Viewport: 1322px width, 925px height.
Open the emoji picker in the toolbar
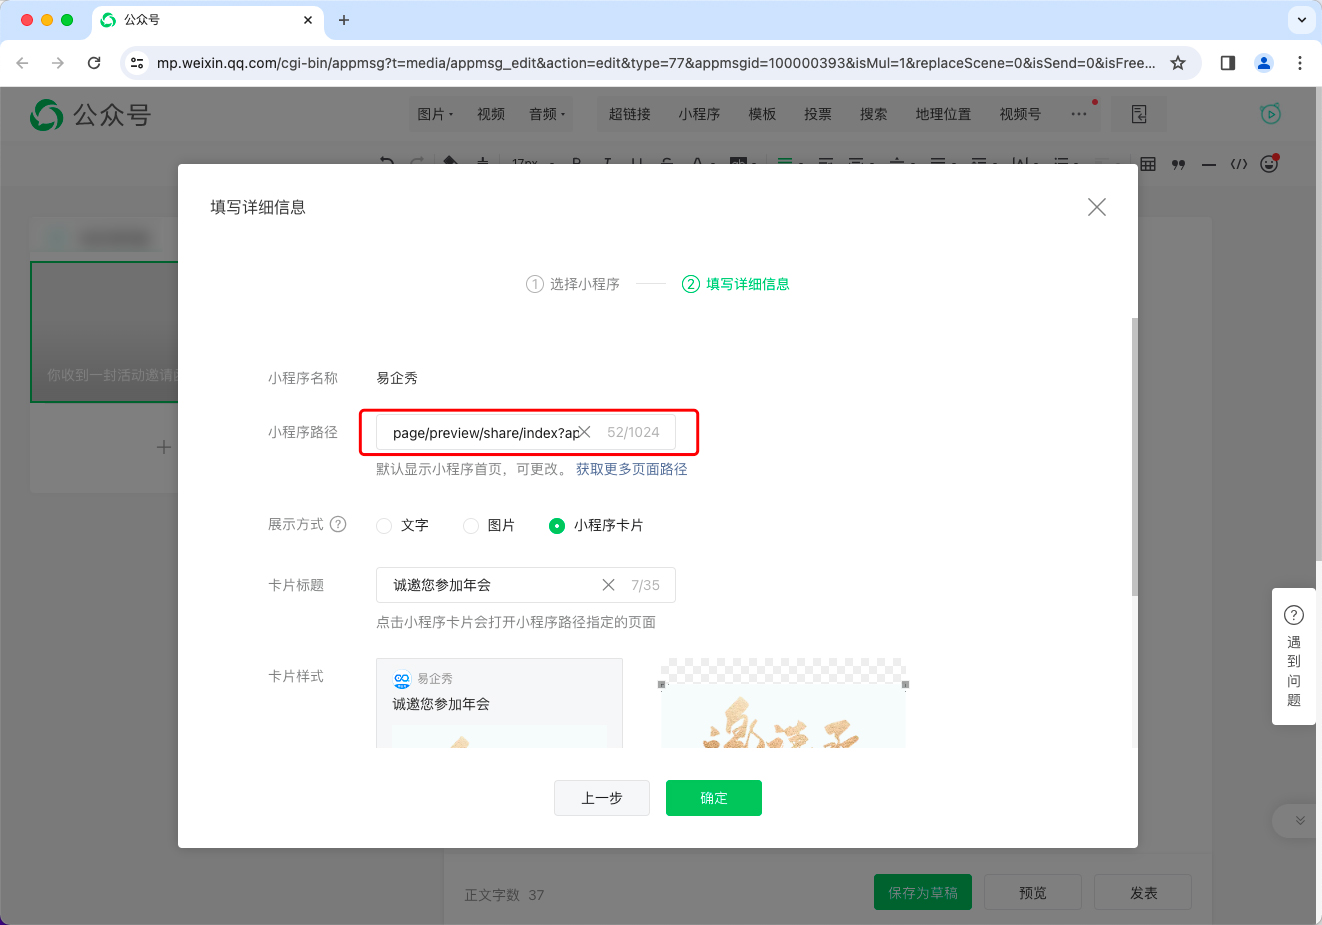click(1269, 164)
